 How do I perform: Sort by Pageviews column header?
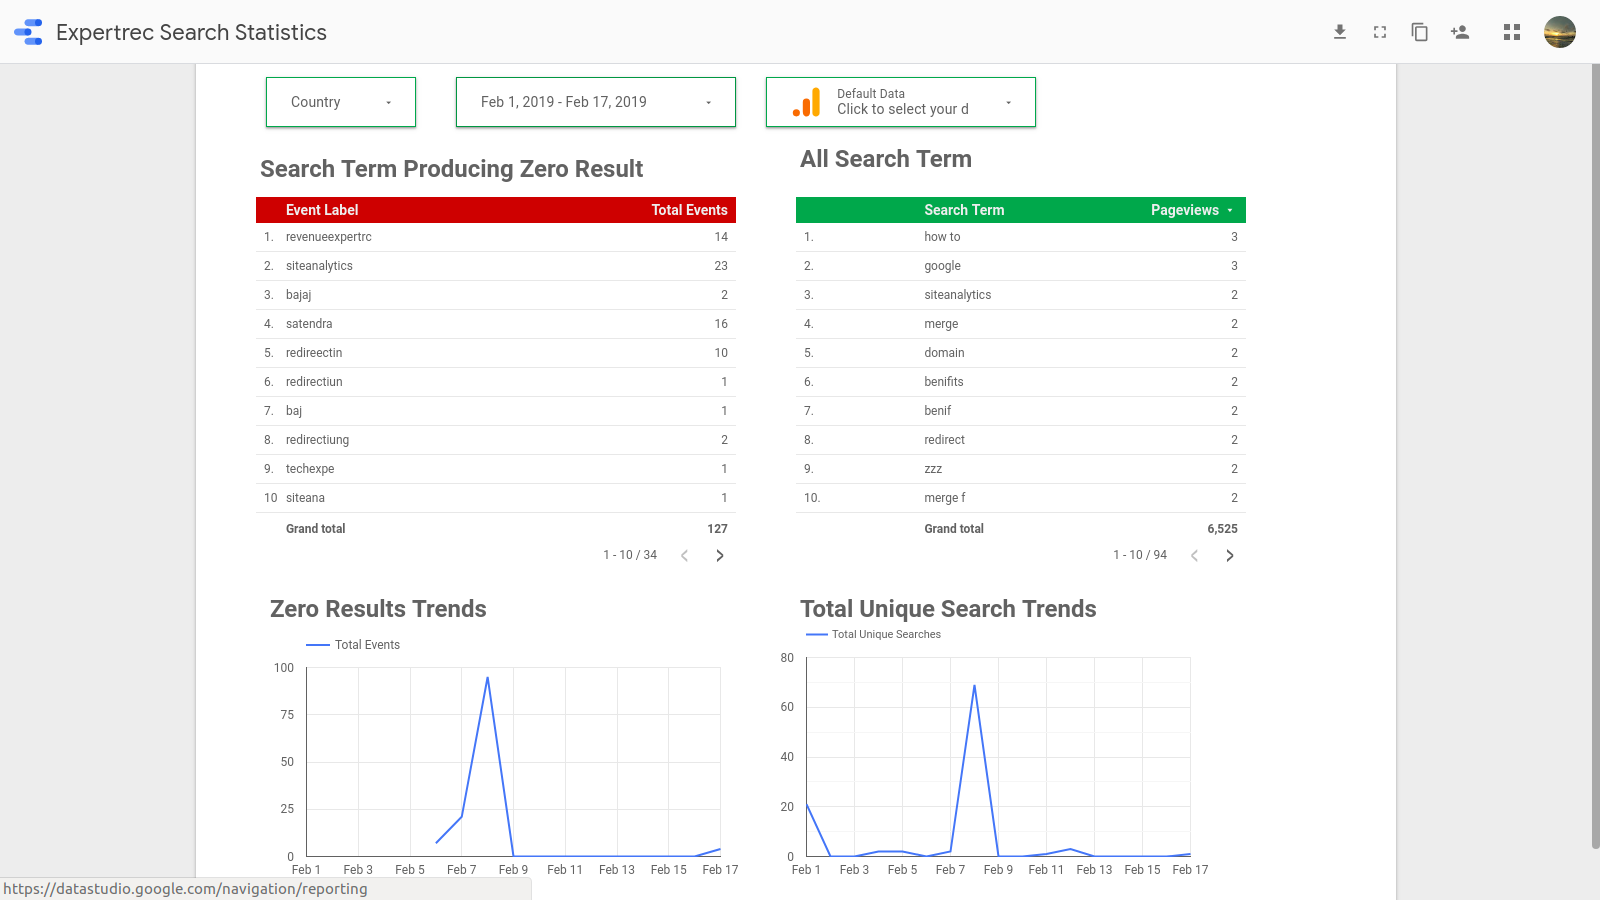coord(1185,210)
